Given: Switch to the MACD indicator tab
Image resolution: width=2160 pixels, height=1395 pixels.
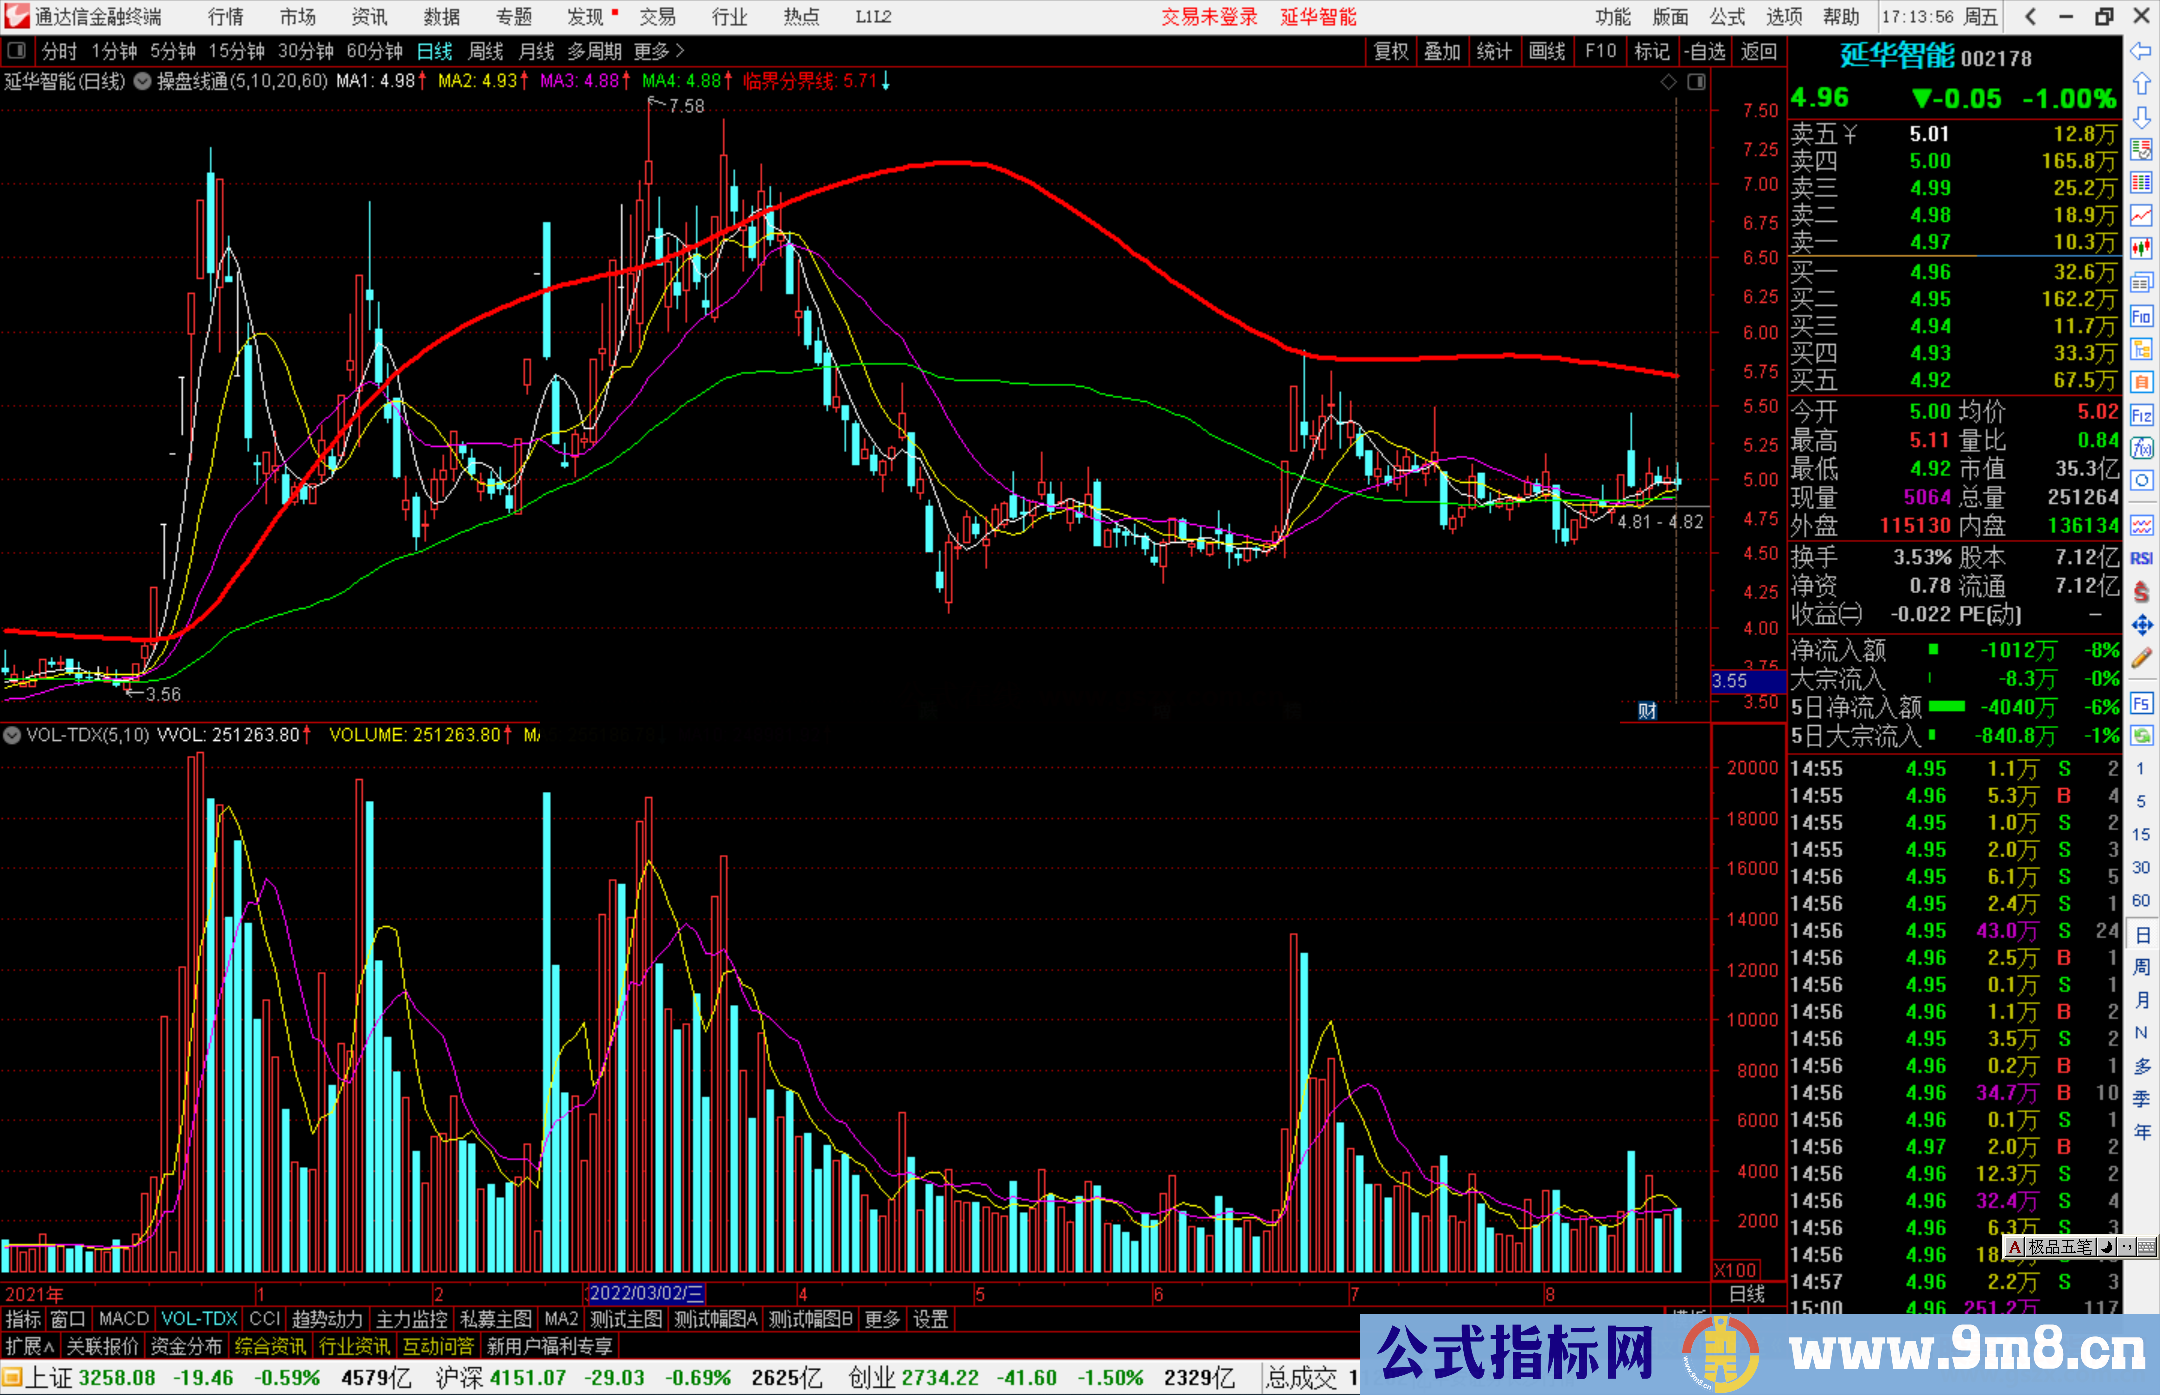Looking at the screenshot, I should pos(123,1319).
